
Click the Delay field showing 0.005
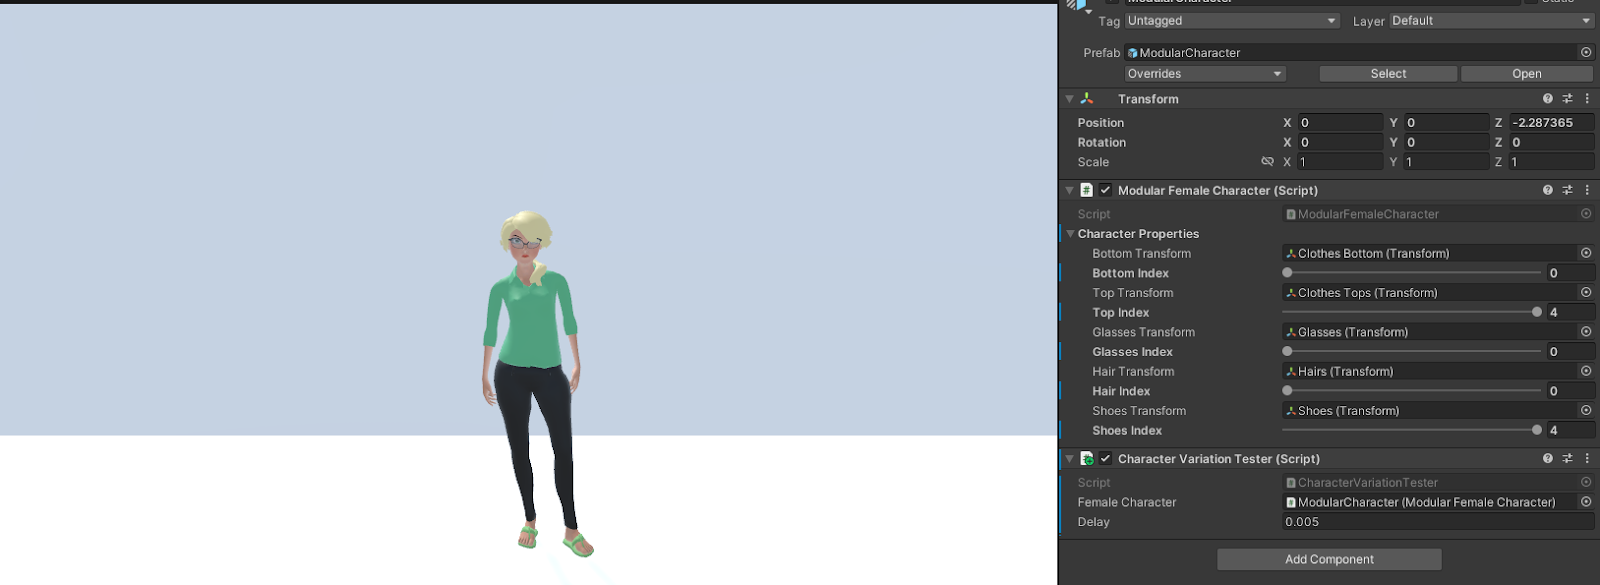pyautogui.click(x=1438, y=522)
